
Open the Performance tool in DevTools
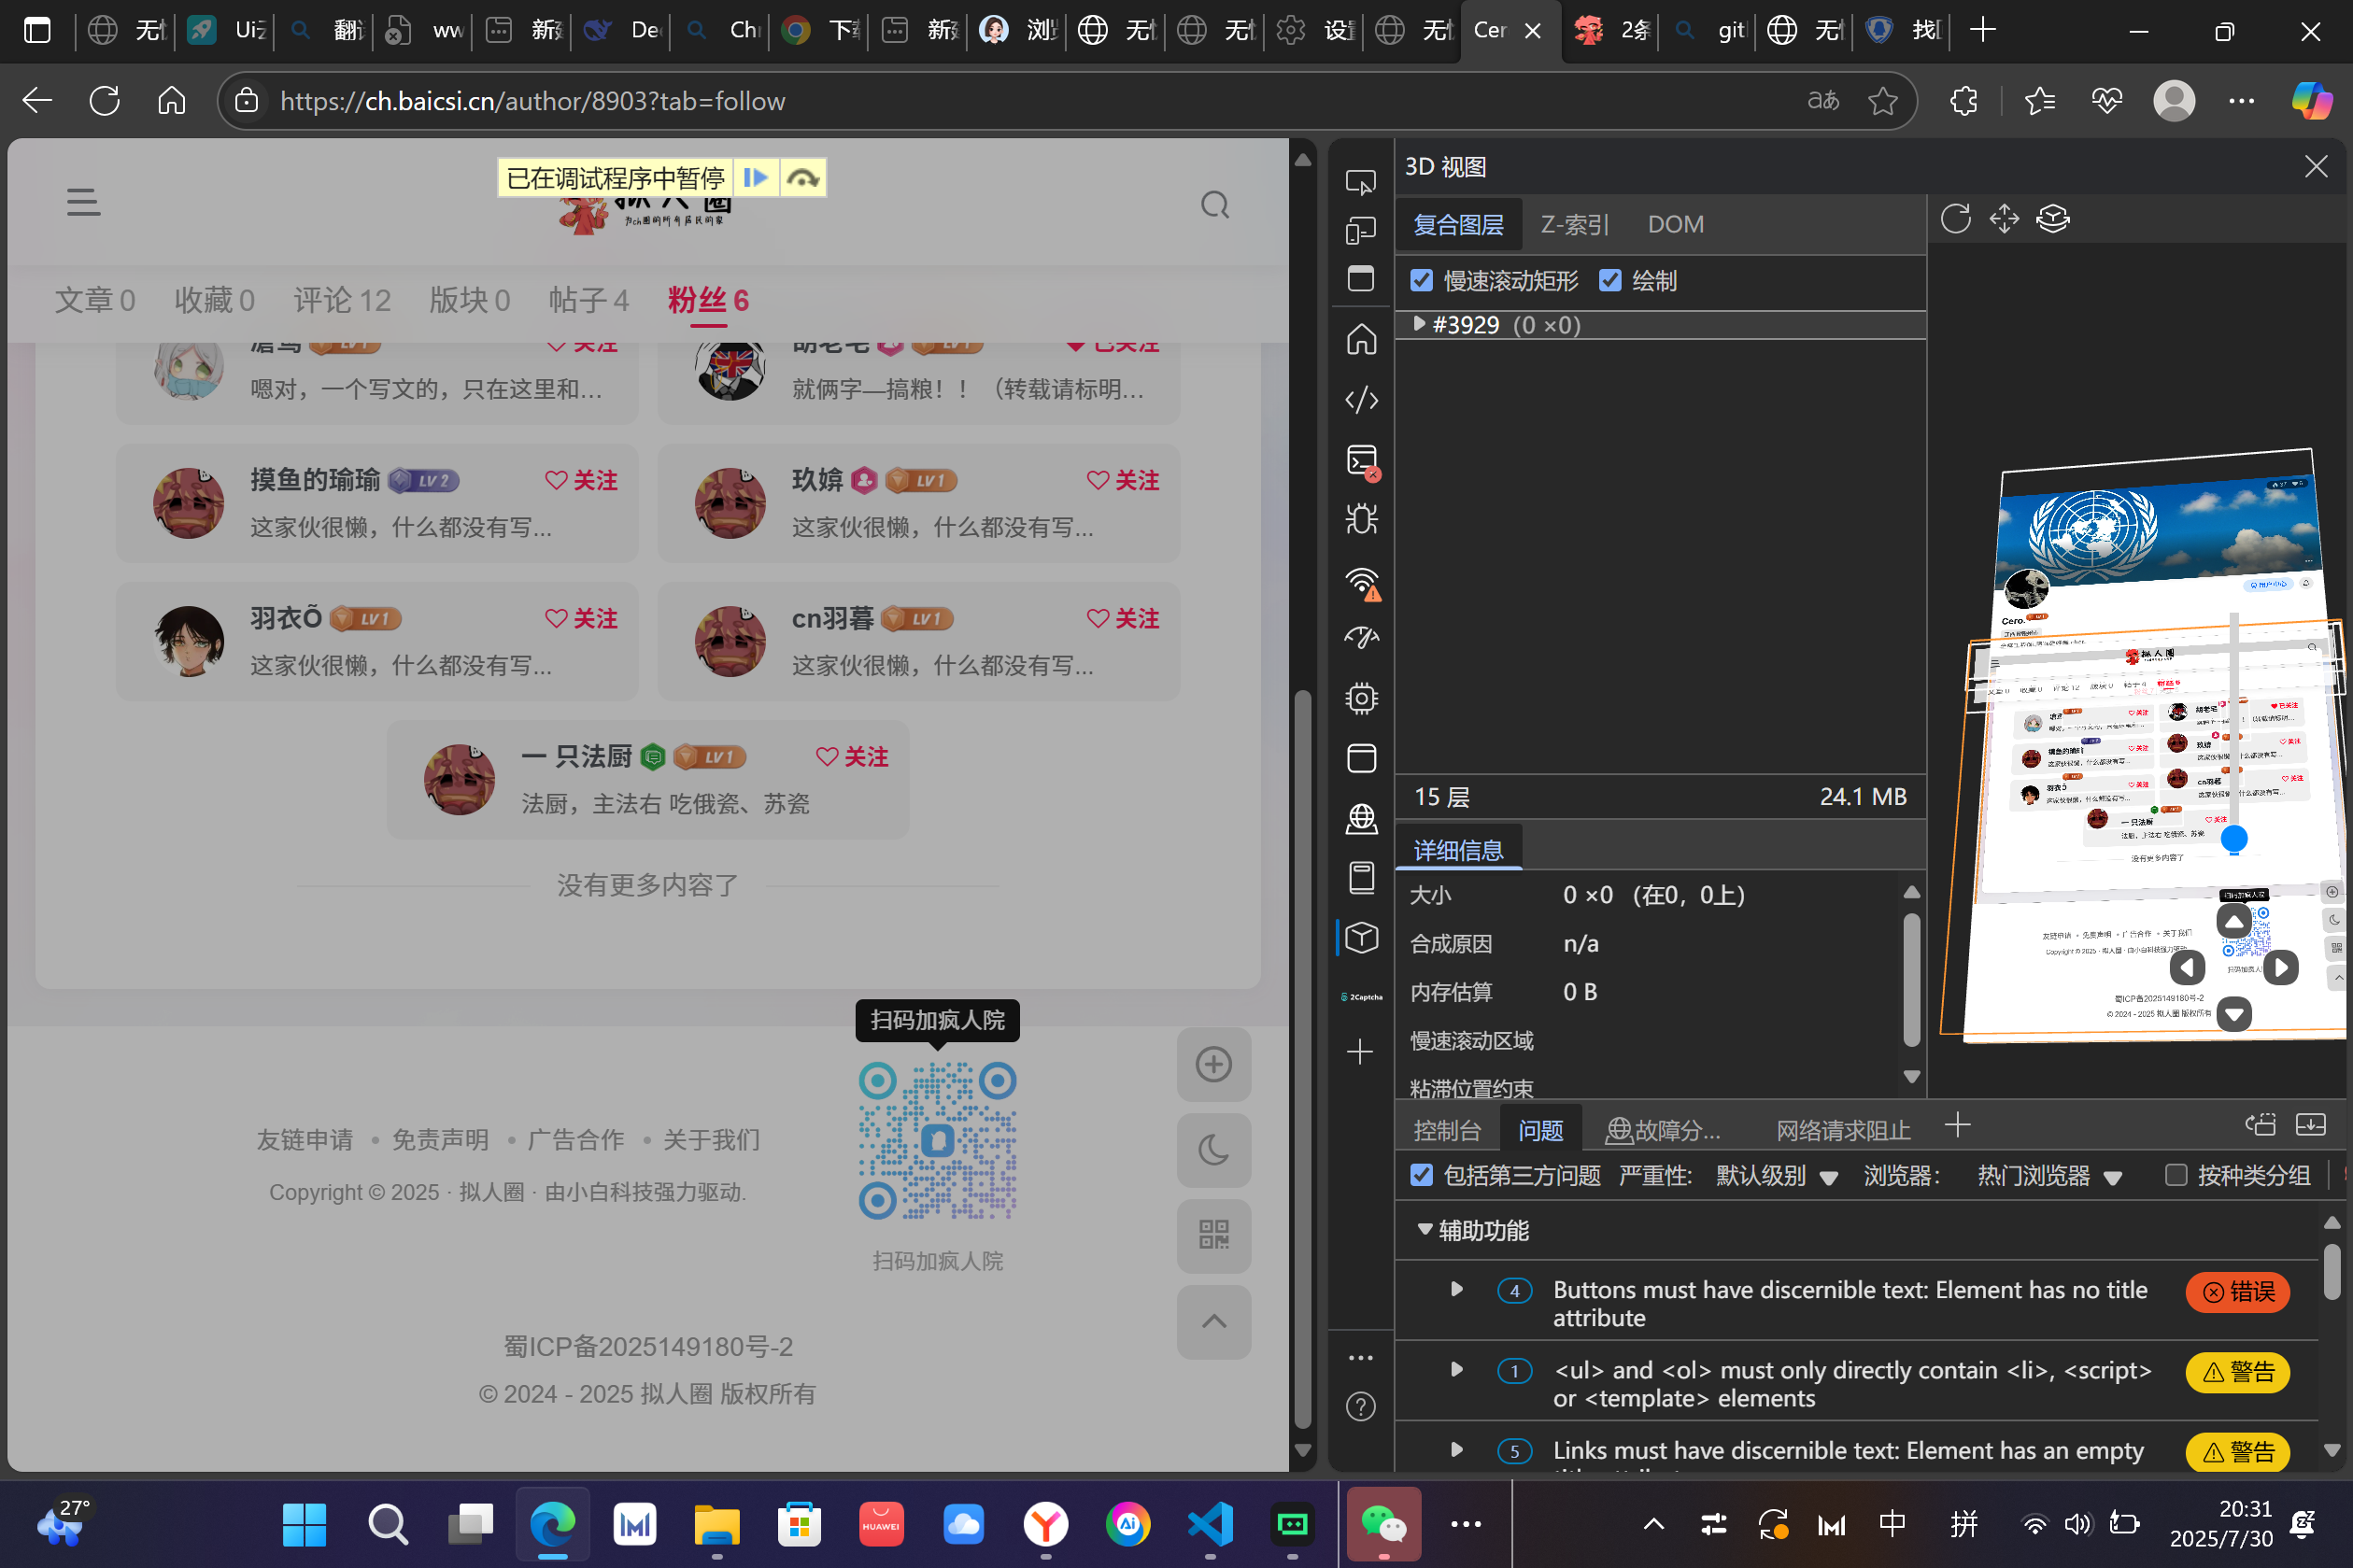(x=1361, y=637)
